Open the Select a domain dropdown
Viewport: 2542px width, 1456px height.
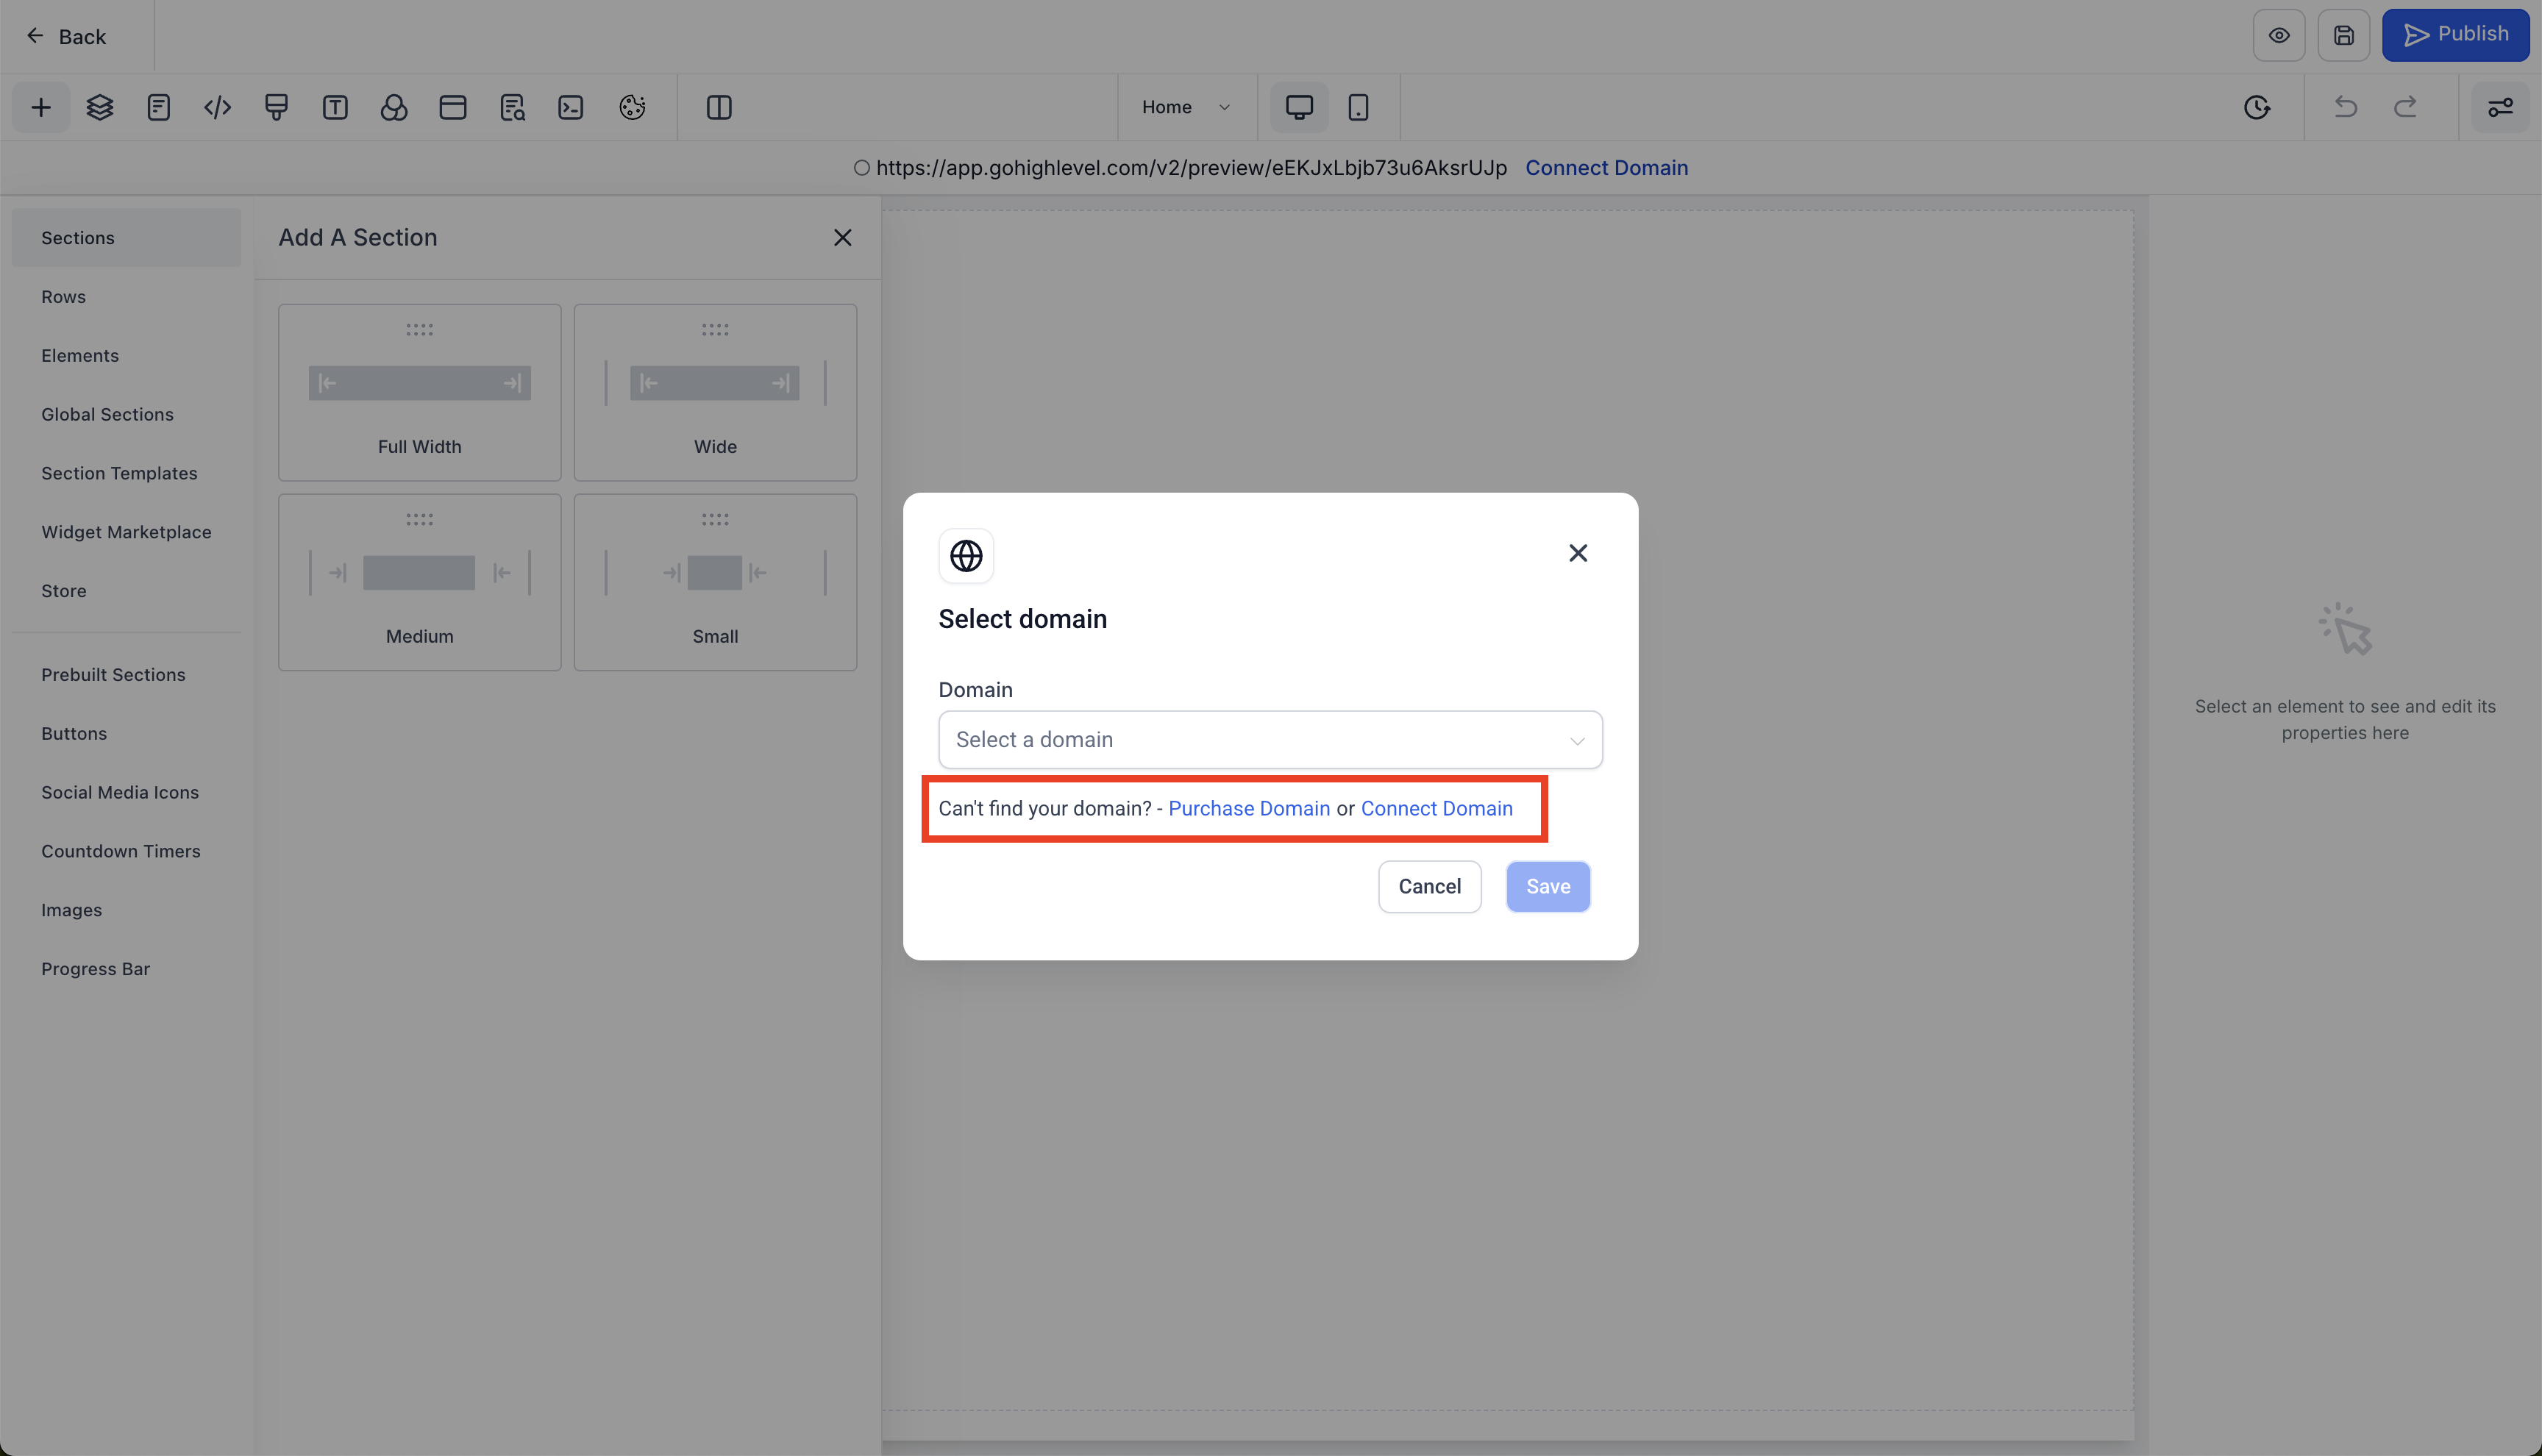[x=1270, y=740]
